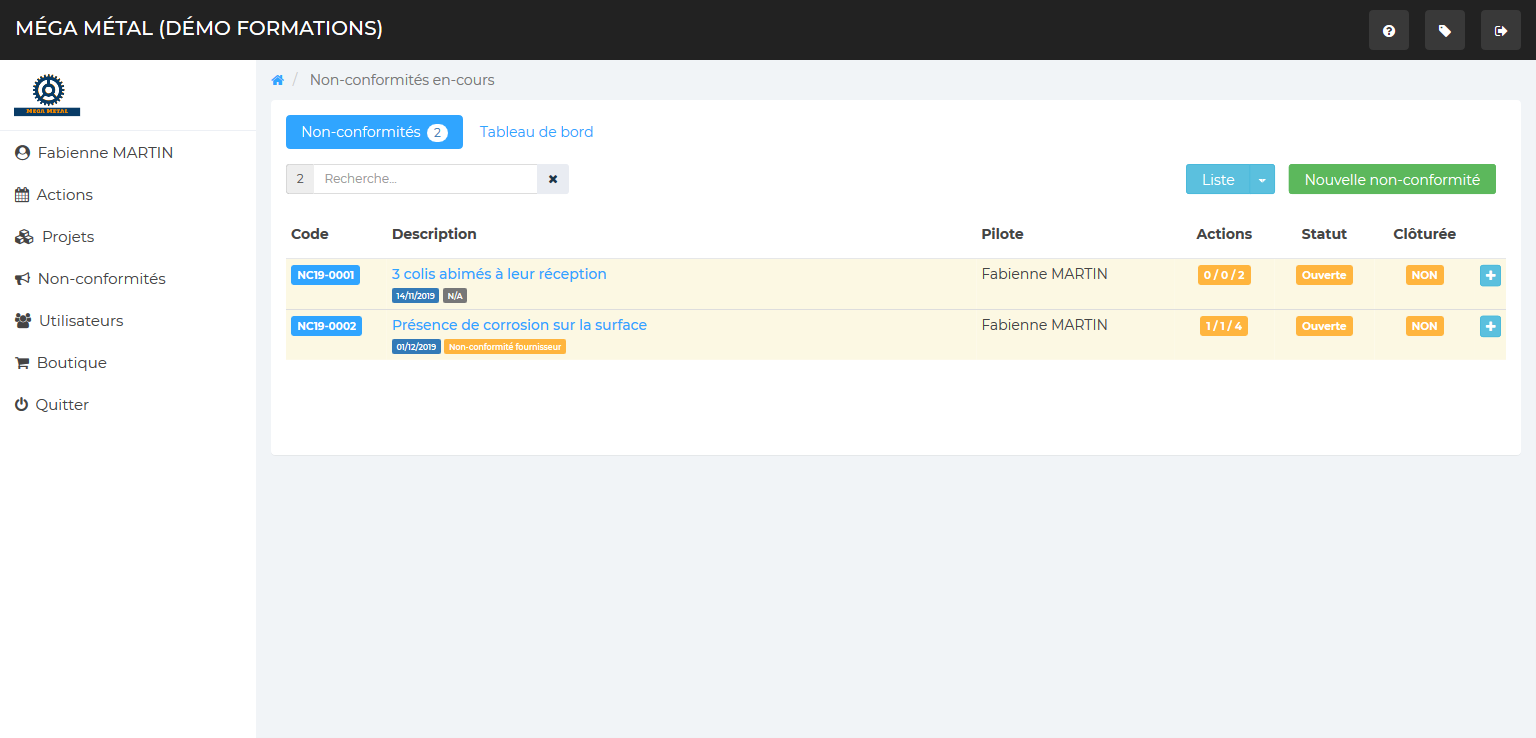
Task: Click the logout arrow icon in header
Action: coord(1500,31)
